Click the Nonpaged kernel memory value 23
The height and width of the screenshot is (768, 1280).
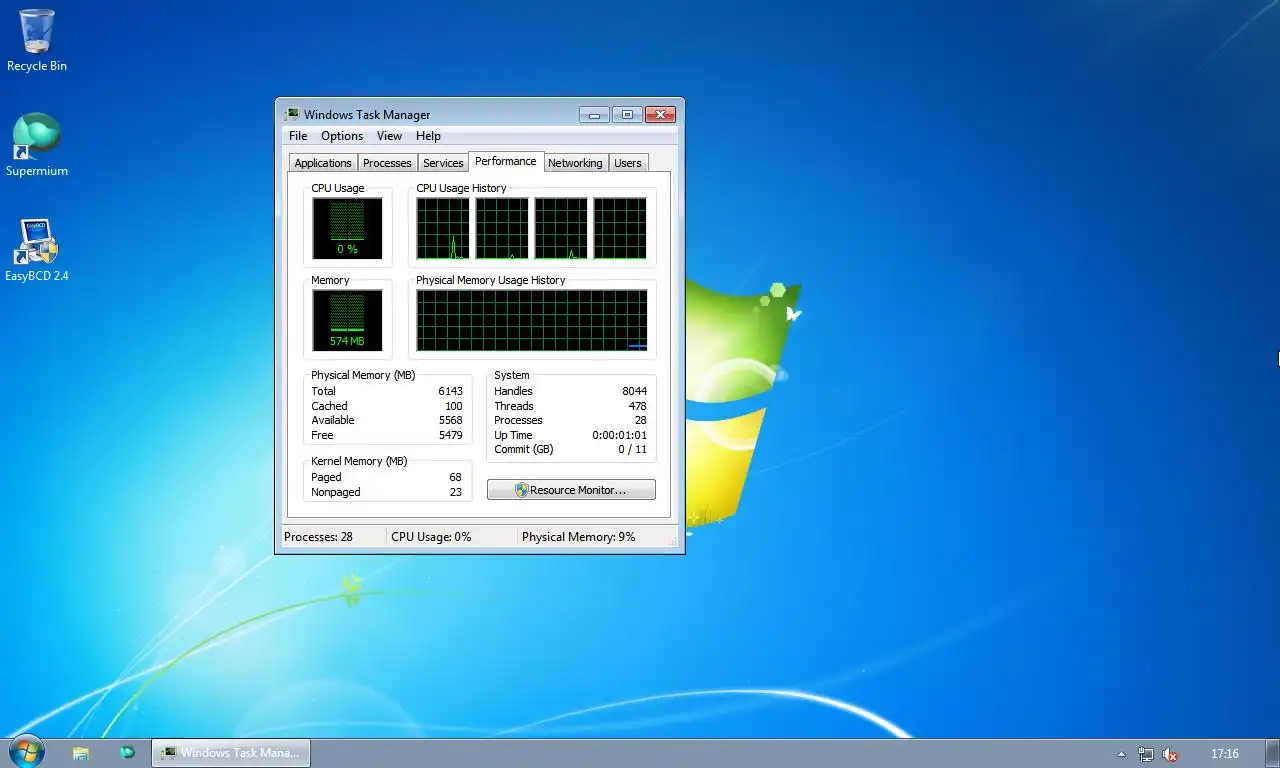click(x=455, y=492)
